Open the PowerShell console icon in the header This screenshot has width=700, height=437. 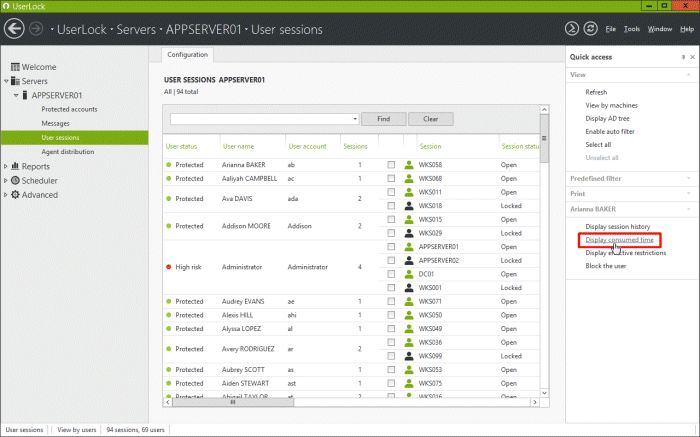(x=572, y=29)
